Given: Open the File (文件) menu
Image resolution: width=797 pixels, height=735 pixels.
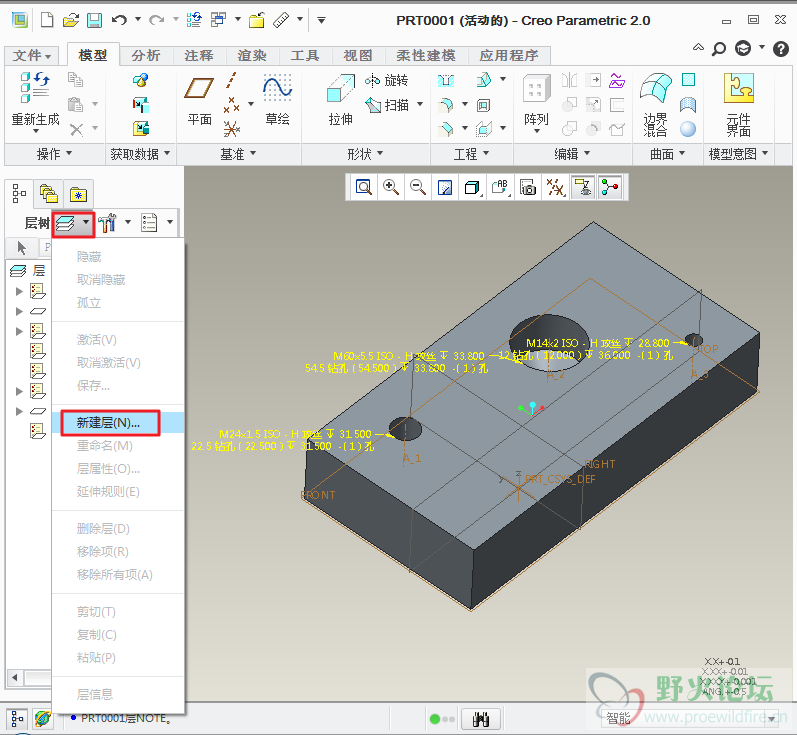Looking at the screenshot, I should 32,55.
